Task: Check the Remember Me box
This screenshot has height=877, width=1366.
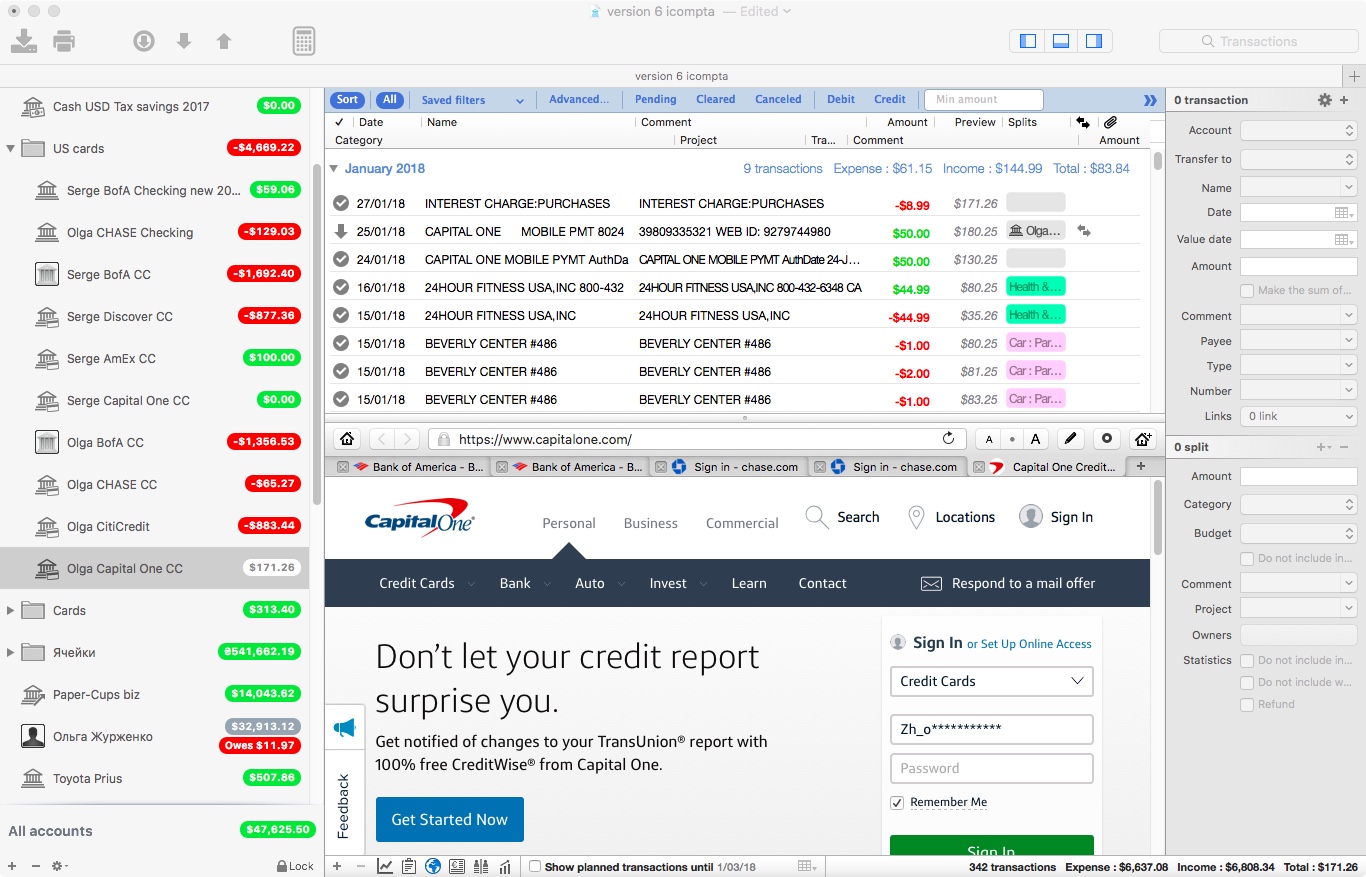Action: click(897, 802)
